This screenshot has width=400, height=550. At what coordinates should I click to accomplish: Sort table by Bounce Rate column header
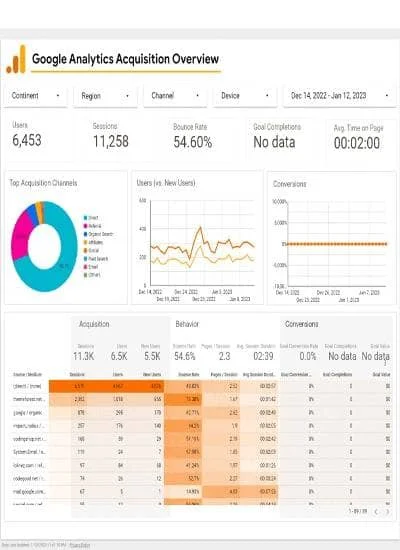189,375
